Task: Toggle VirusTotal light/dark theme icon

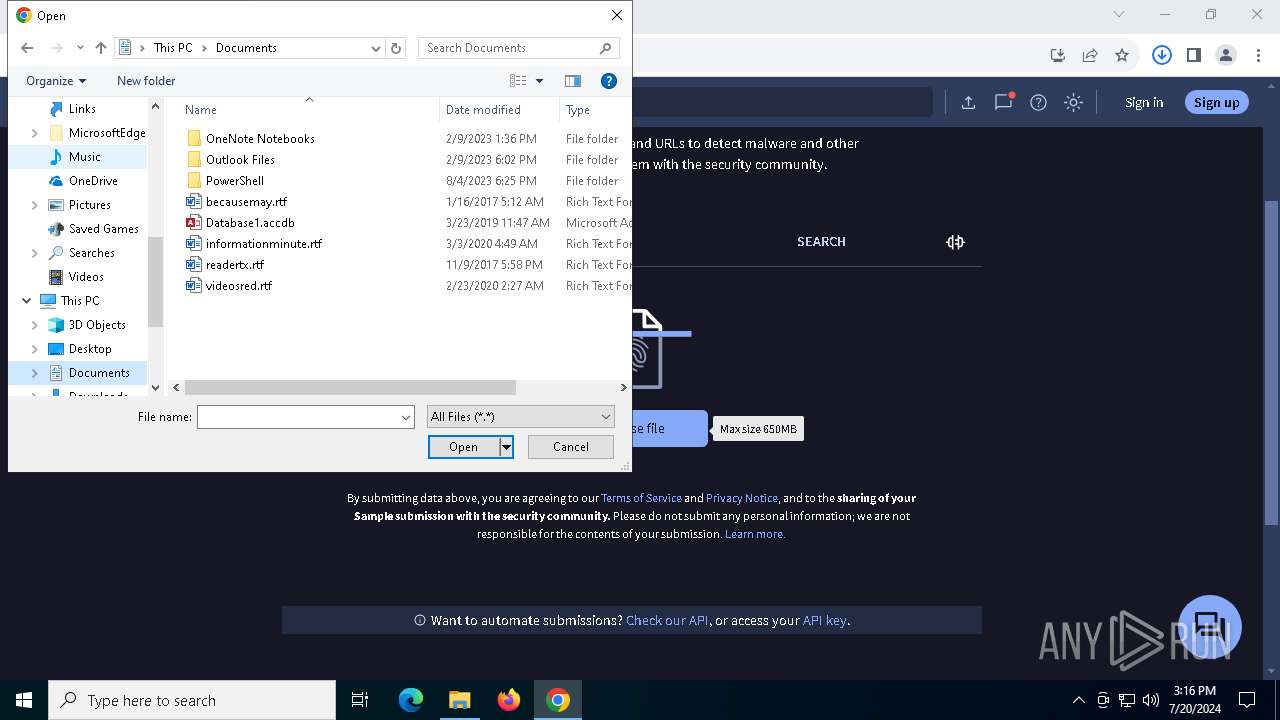Action: point(1074,102)
